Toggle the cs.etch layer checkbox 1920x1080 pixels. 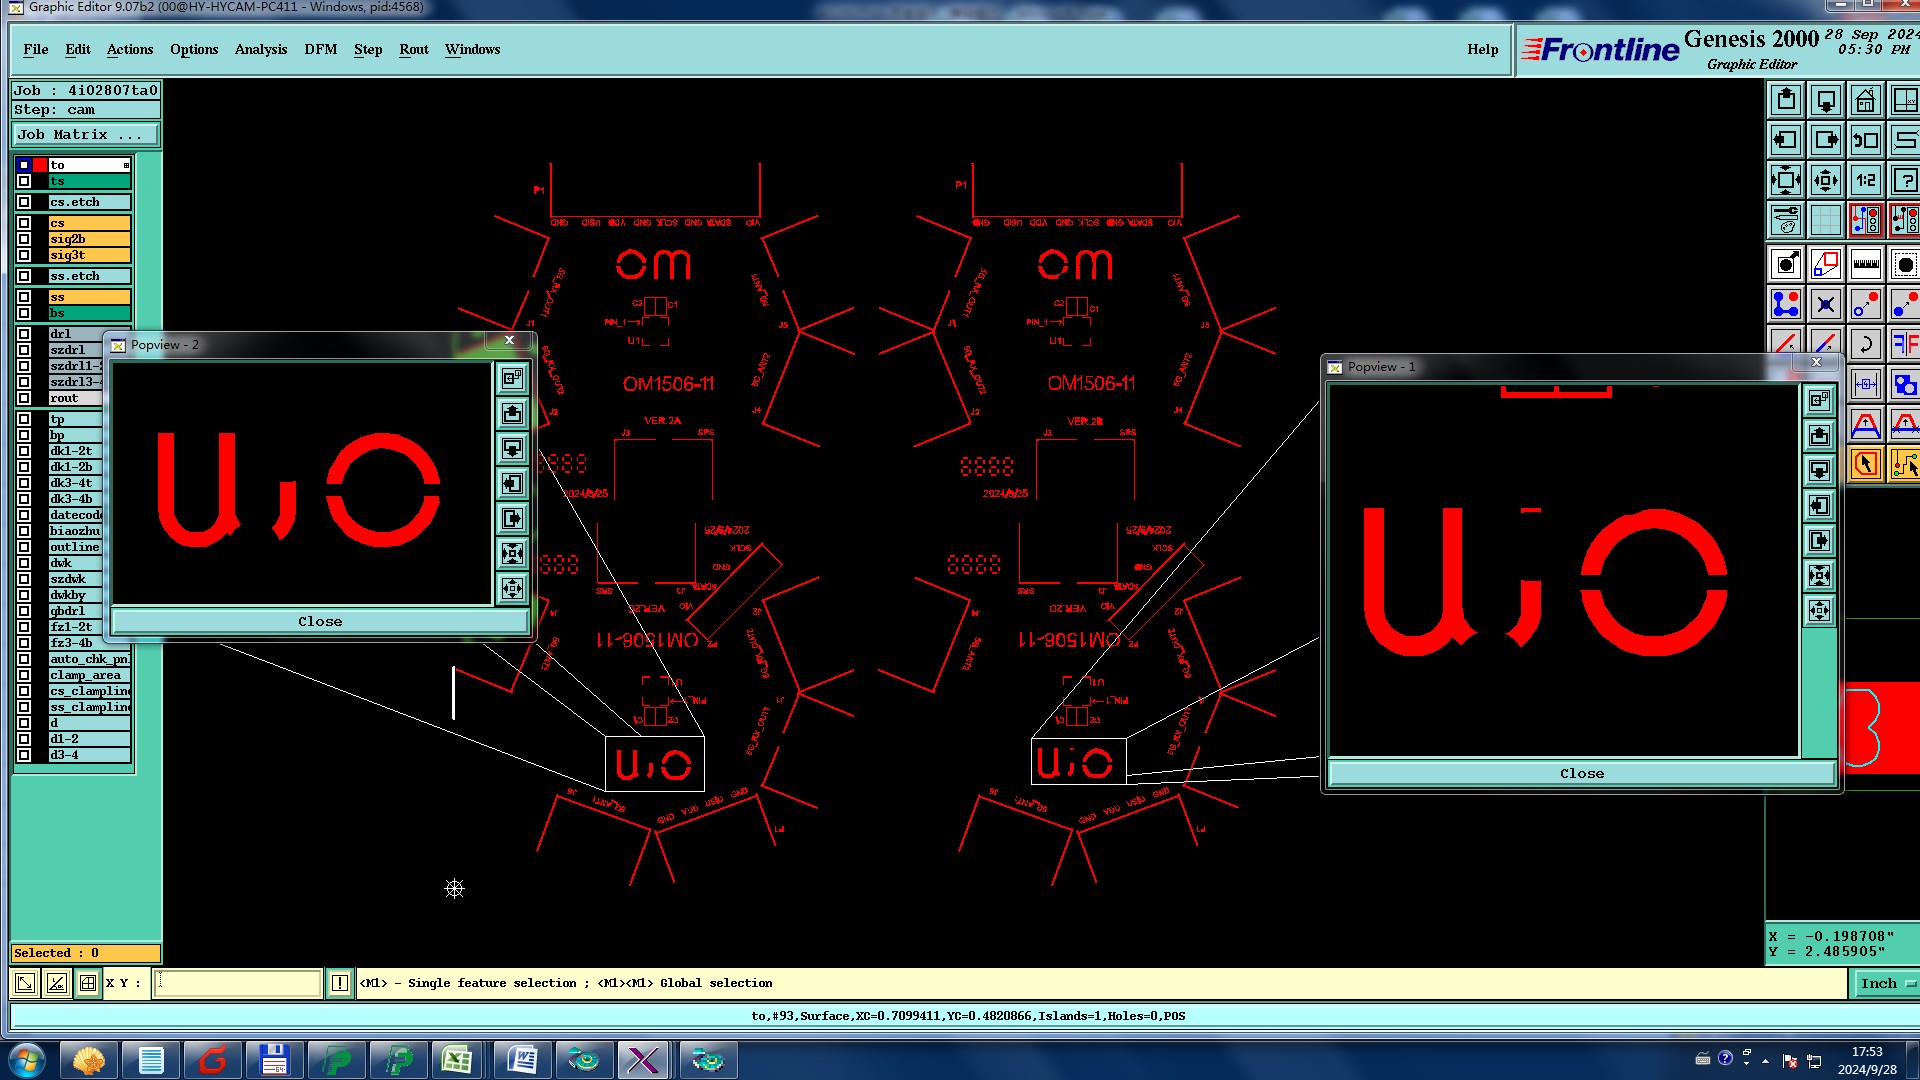[x=24, y=202]
